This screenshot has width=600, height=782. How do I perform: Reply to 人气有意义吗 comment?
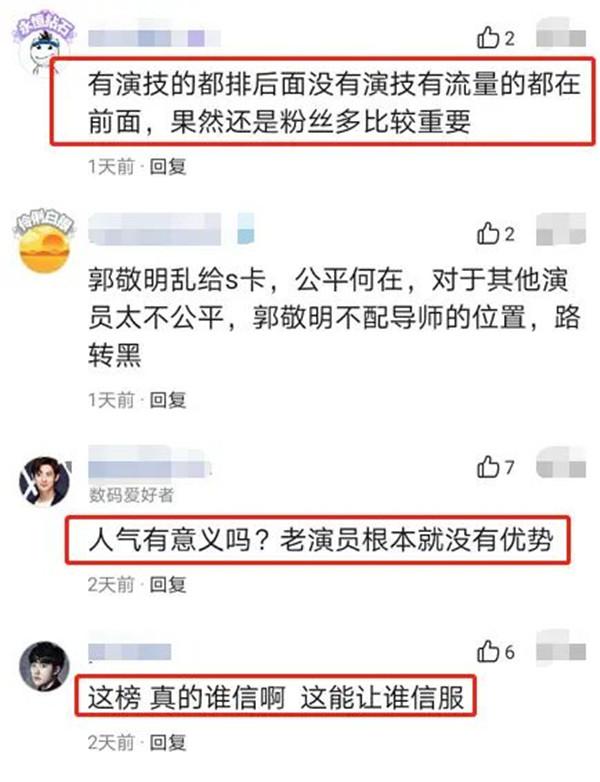click(x=168, y=584)
